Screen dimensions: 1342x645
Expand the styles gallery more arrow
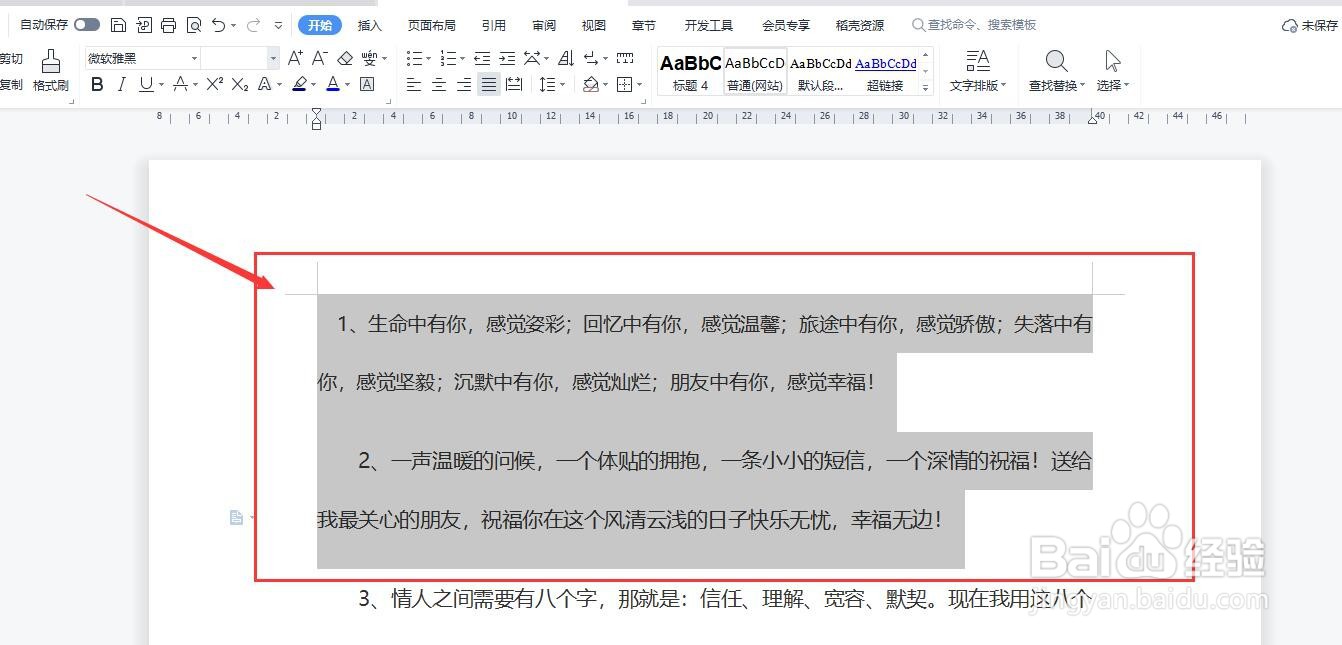tap(926, 88)
